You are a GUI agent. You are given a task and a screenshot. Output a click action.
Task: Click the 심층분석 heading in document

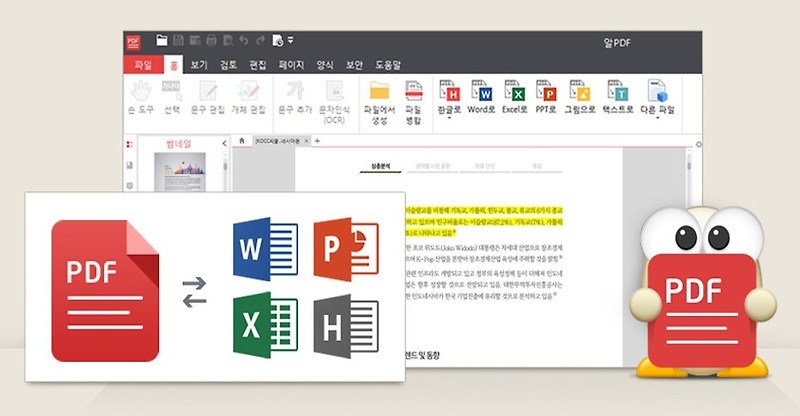tap(381, 166)
